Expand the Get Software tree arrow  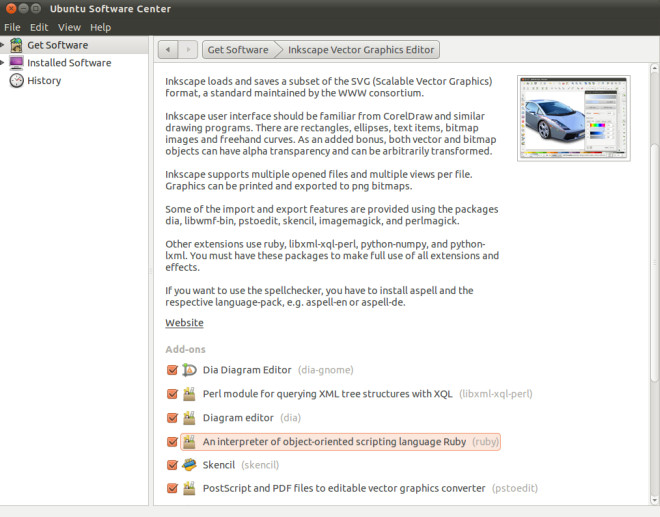click(2, 44)
